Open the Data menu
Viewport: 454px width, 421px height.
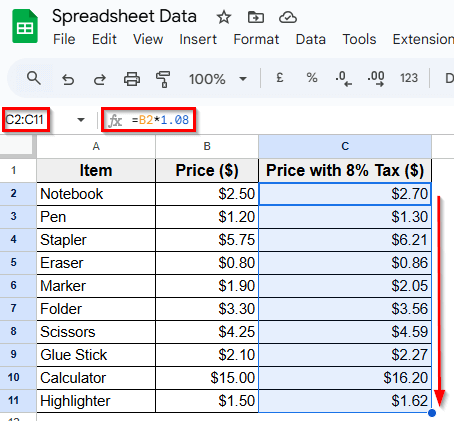click(311, 39)
